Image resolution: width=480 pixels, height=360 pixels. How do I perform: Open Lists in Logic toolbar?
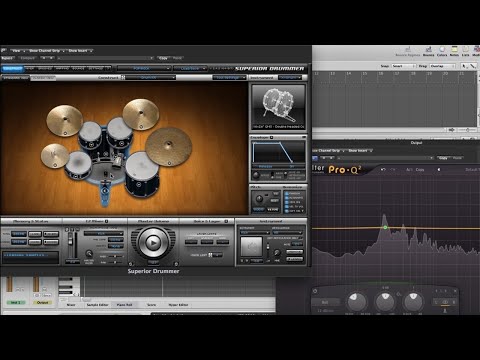(466, 52)
